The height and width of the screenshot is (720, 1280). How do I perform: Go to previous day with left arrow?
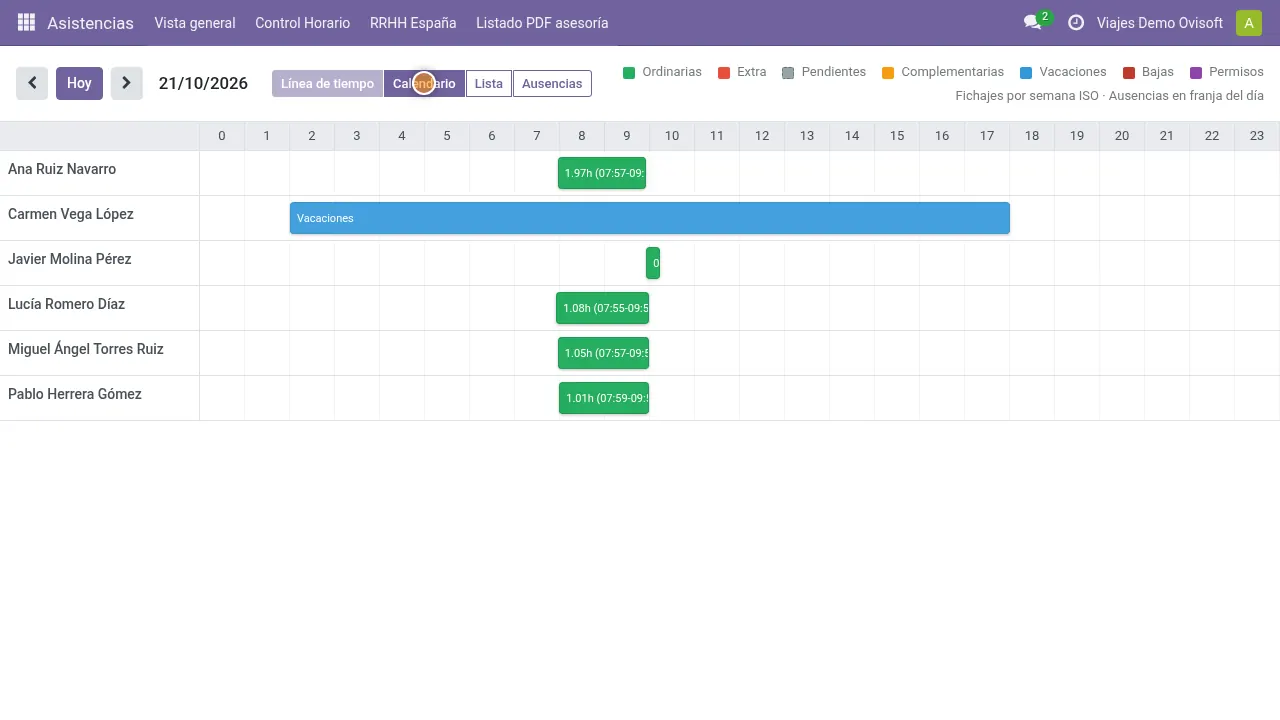click(32, 83)
